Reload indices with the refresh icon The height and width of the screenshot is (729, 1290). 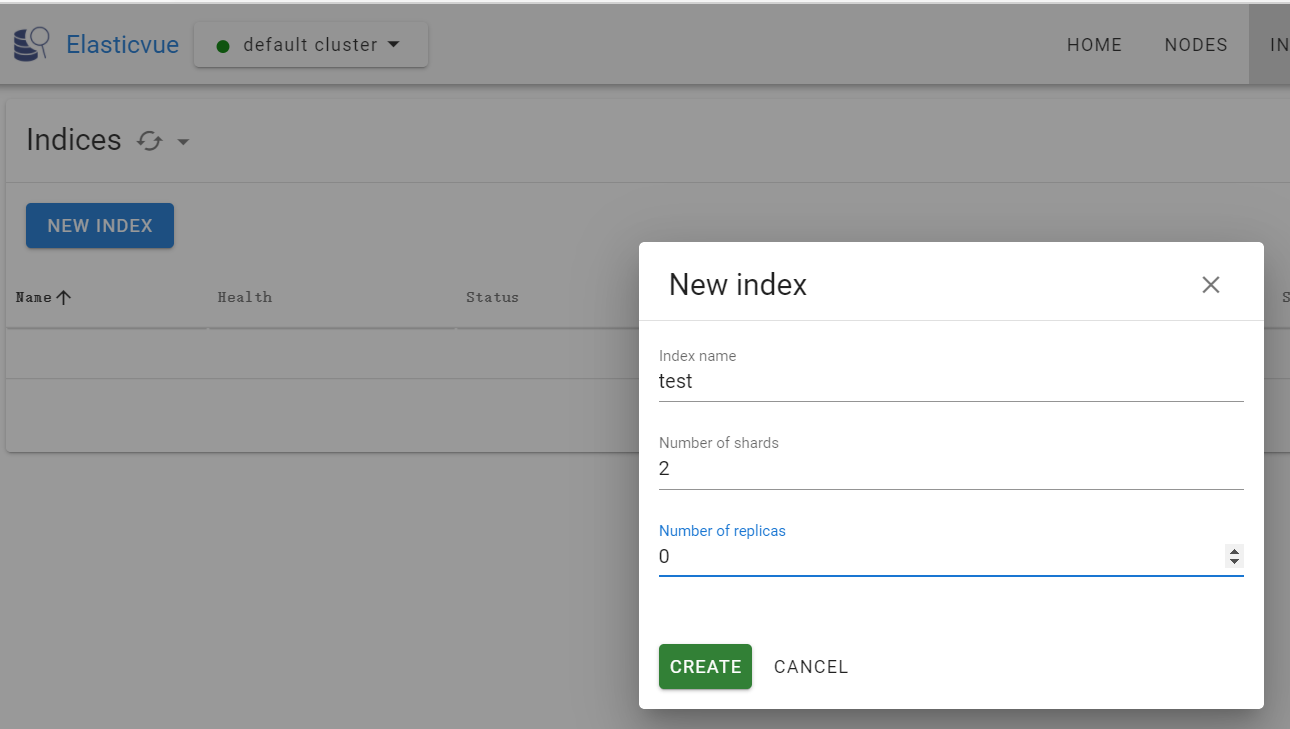[x=150, y=141]
